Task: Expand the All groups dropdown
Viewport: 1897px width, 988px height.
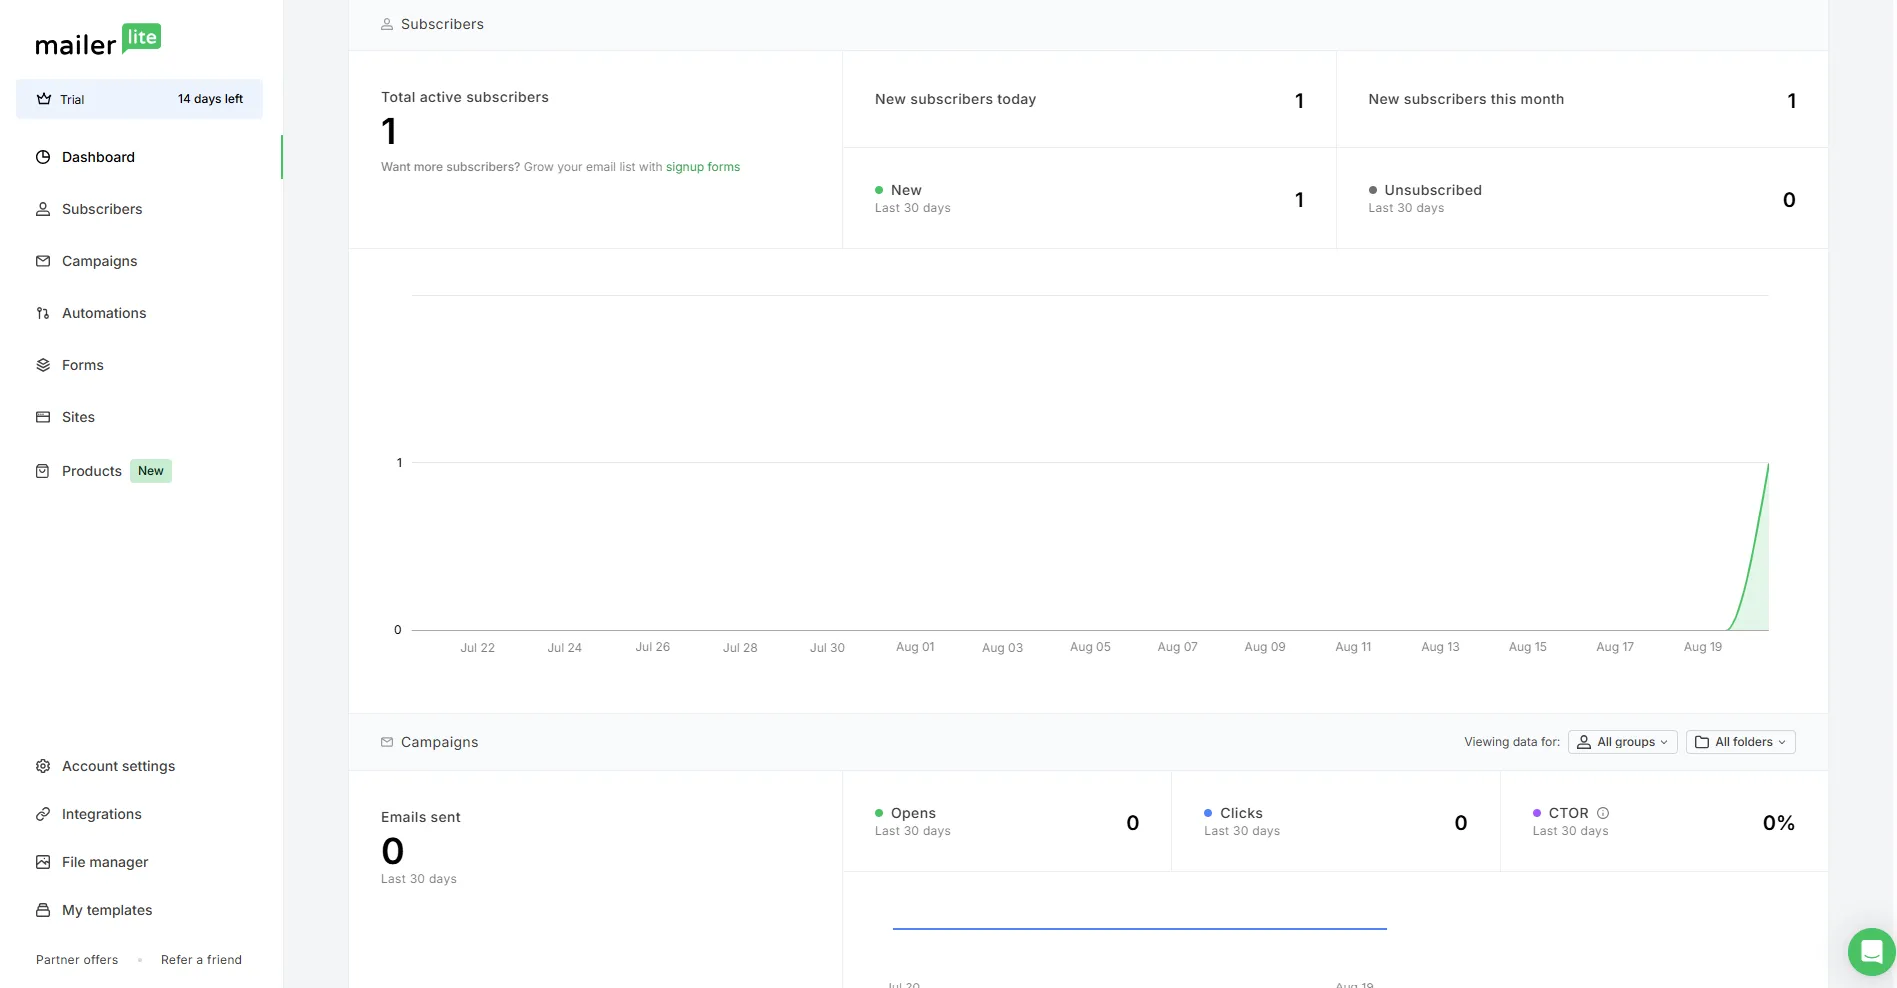Action: (1622, 742)
